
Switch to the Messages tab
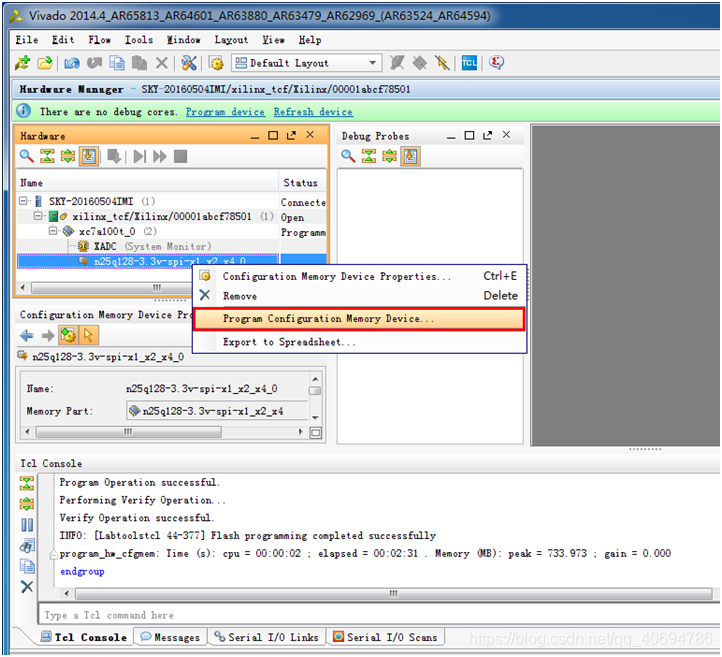pyautogui.click(x=170, y=637)
